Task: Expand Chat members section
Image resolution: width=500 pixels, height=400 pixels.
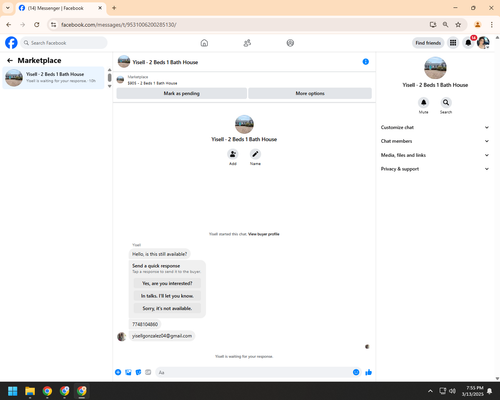Action: coord(435,141)
